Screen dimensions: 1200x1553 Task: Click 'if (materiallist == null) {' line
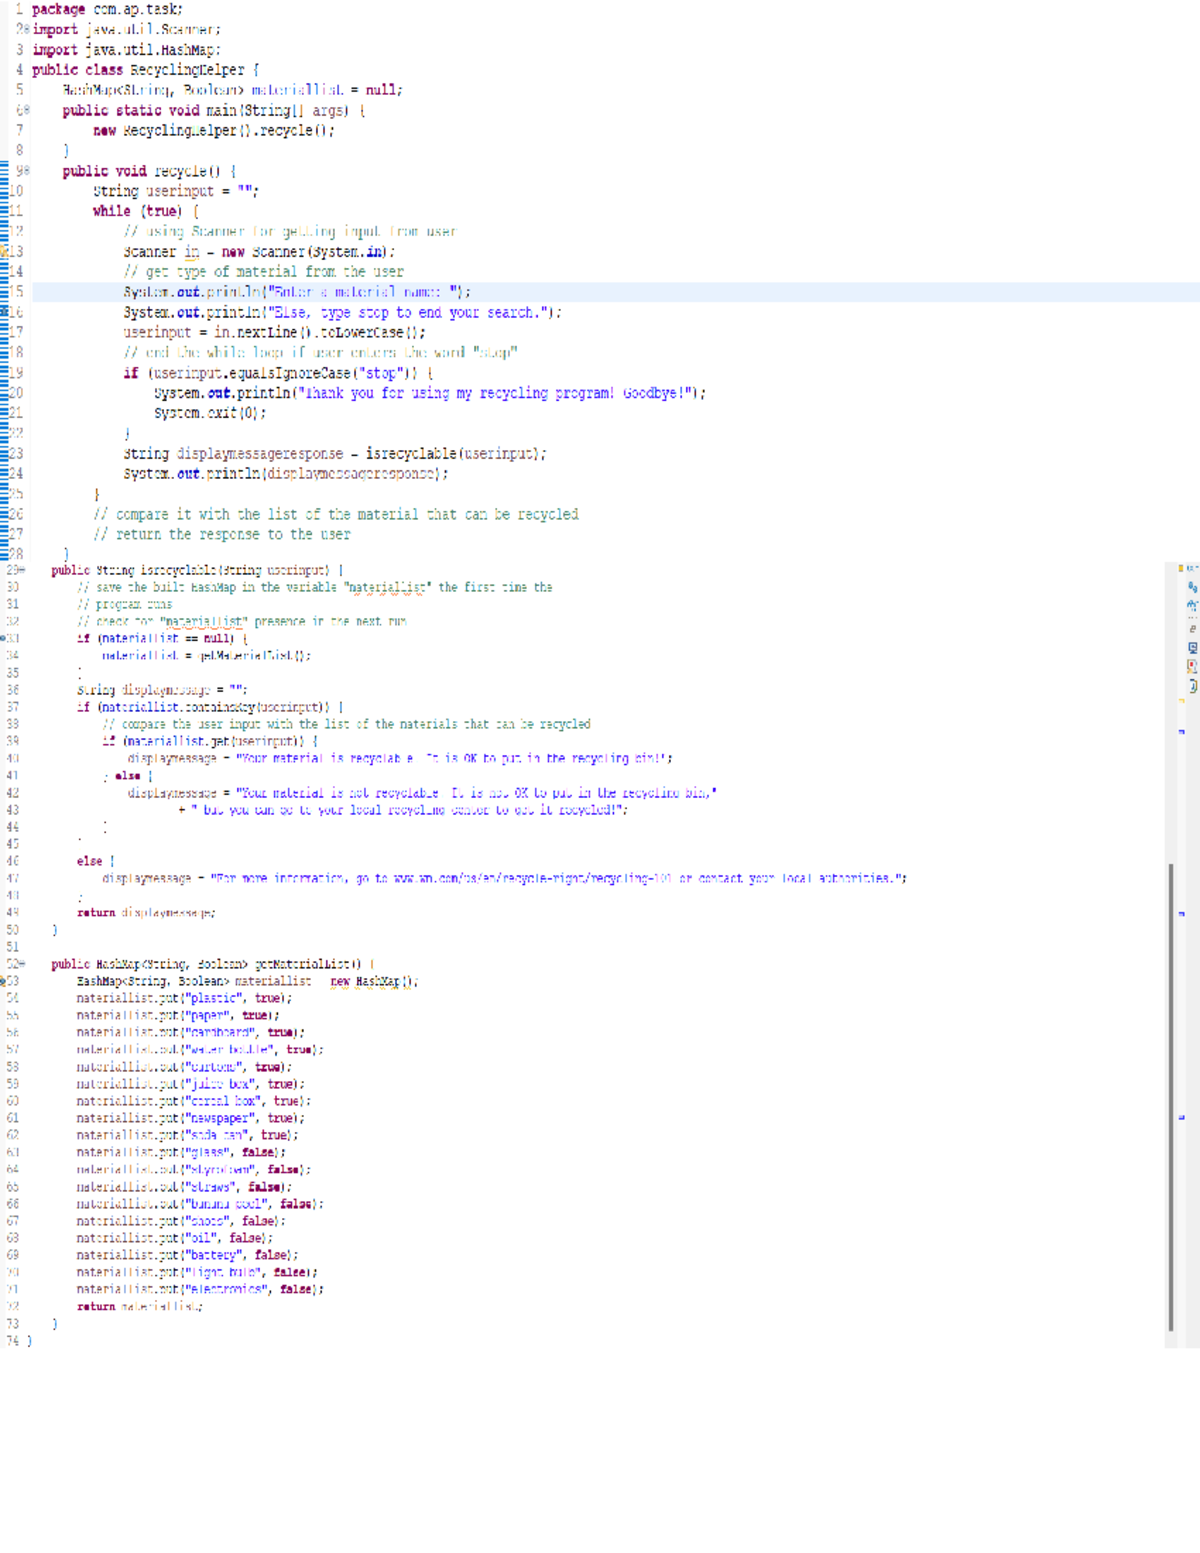coord(162,638)
